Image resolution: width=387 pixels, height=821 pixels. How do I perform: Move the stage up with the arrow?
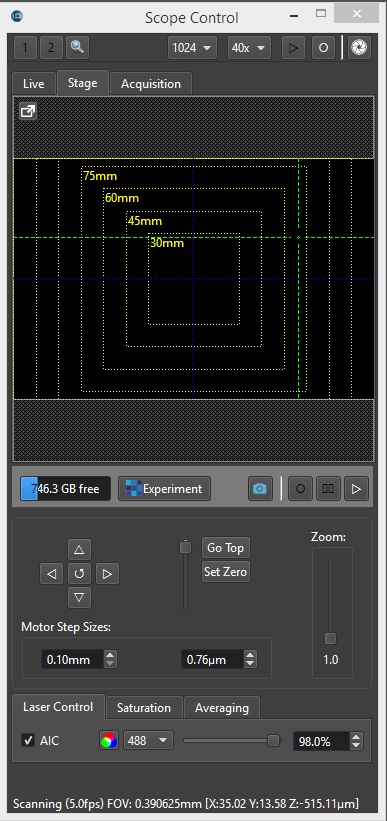79,549
